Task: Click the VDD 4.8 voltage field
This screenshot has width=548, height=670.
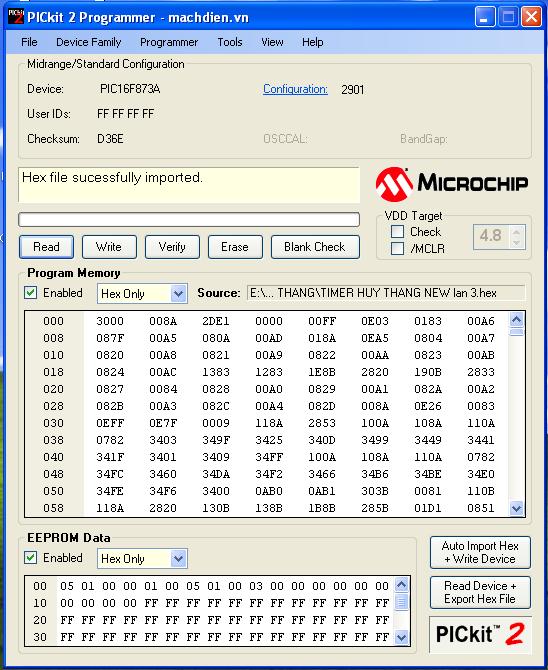Action: click(492, 236)
